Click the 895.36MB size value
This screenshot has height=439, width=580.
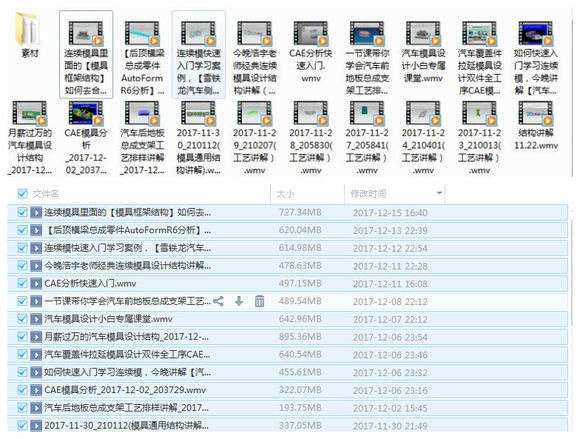click(300, 337)
